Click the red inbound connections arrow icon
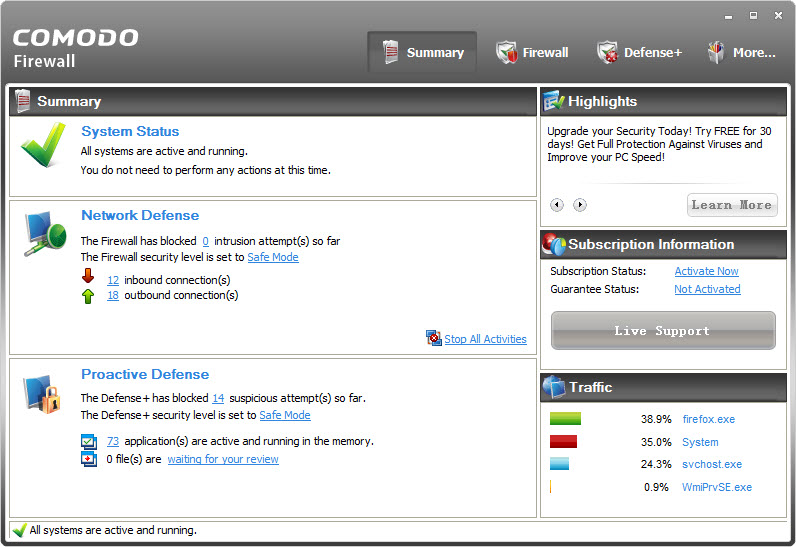796x547 pixels. click(x=88, y=276)
